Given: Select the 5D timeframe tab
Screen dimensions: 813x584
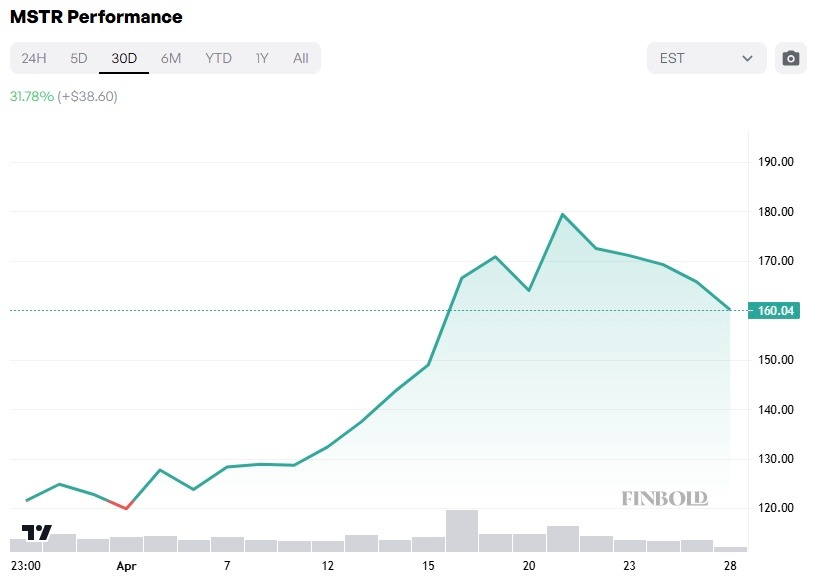Looking at the screenshot, I should tap(78, 58).
